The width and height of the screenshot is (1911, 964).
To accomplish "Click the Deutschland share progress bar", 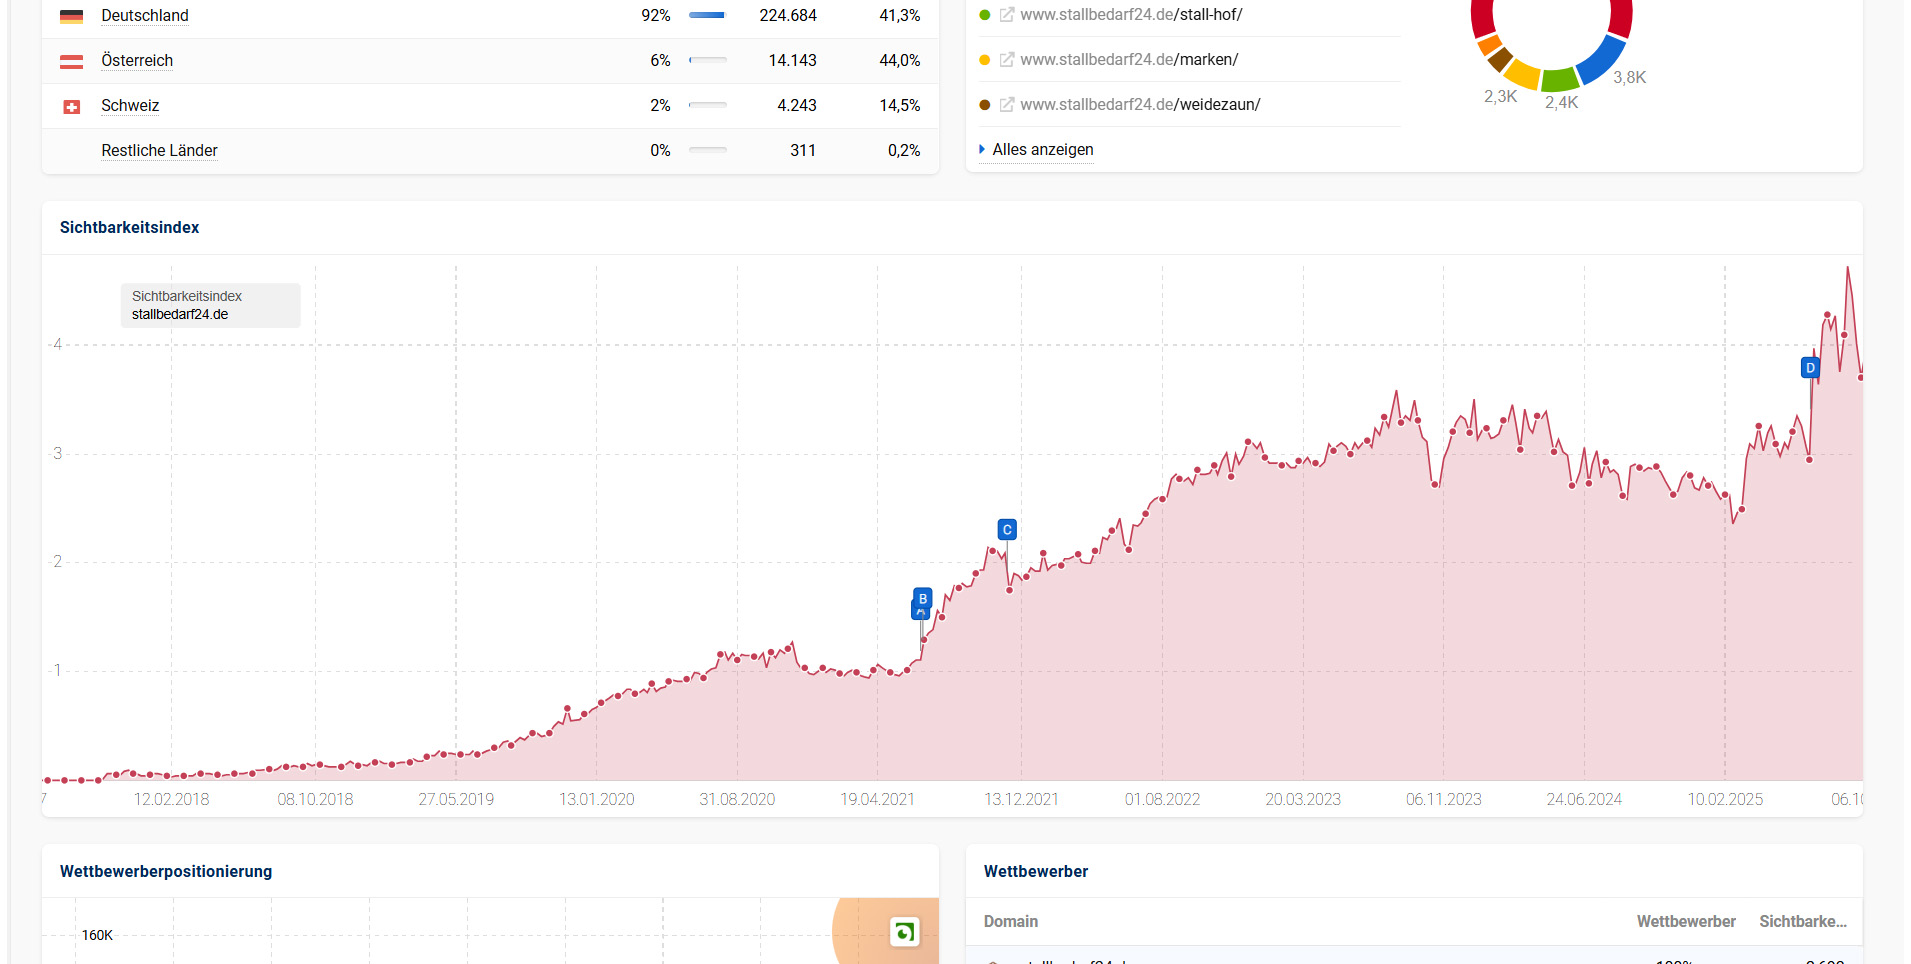I will coord(707,16).
